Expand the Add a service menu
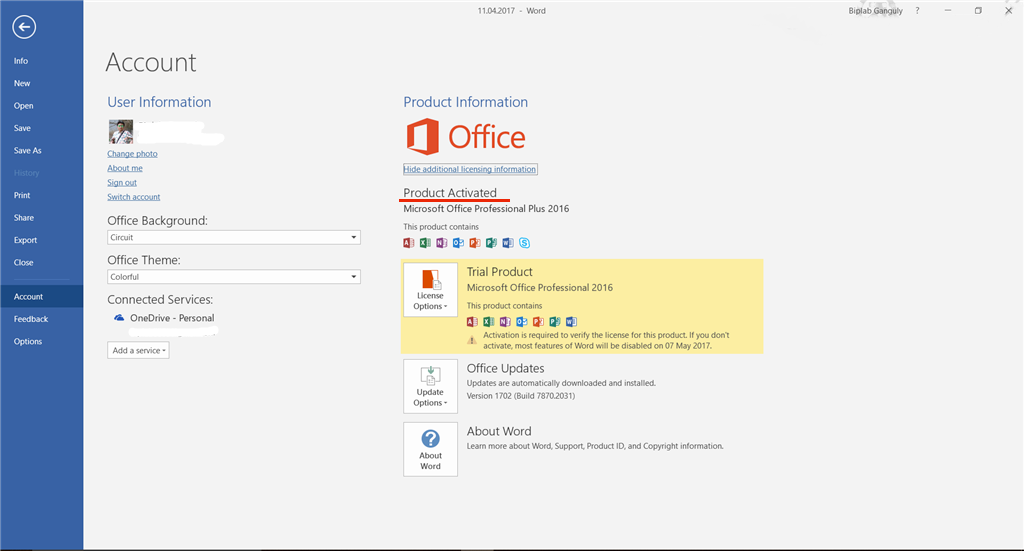 138,350
